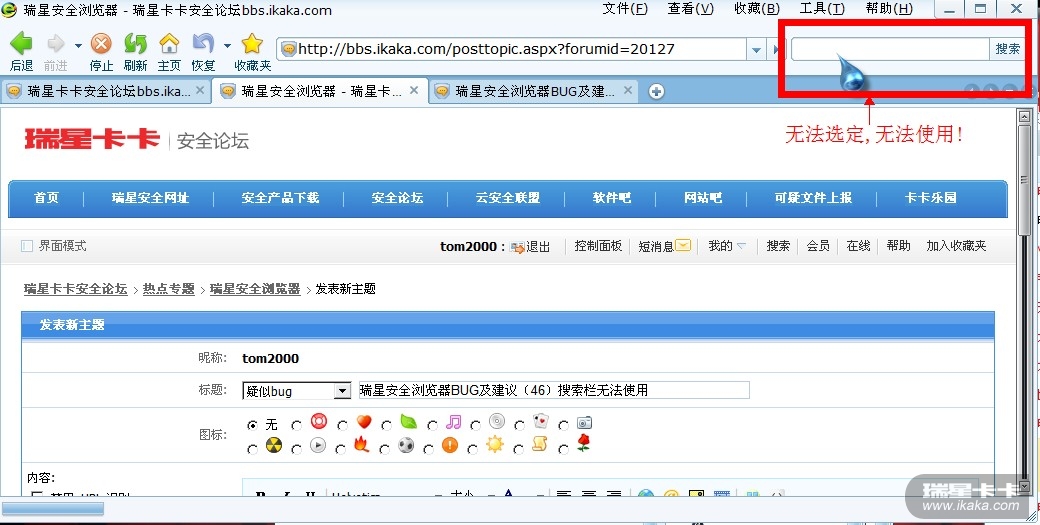The width and height of the screenshot is (1040, 525).
Task: Switch to the 瑞星安全浏览器BUG及建 tab
Action: tap(533, 91)
